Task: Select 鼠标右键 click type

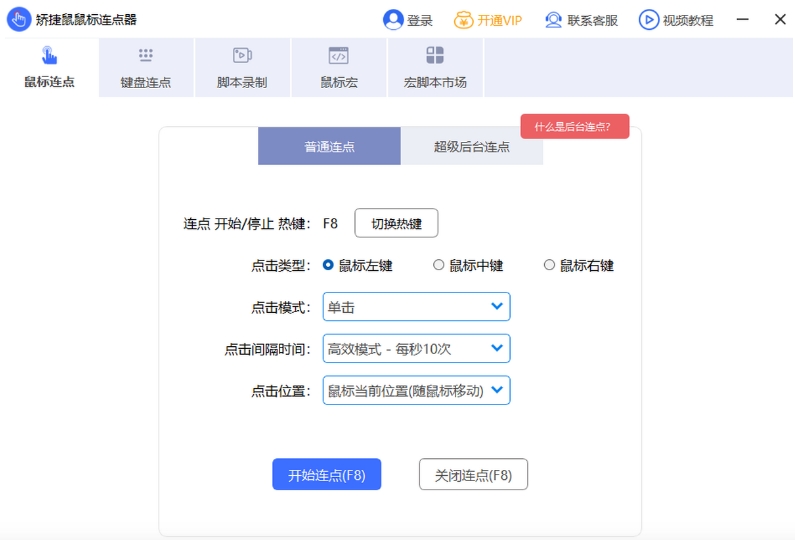Action: point(549,265)
